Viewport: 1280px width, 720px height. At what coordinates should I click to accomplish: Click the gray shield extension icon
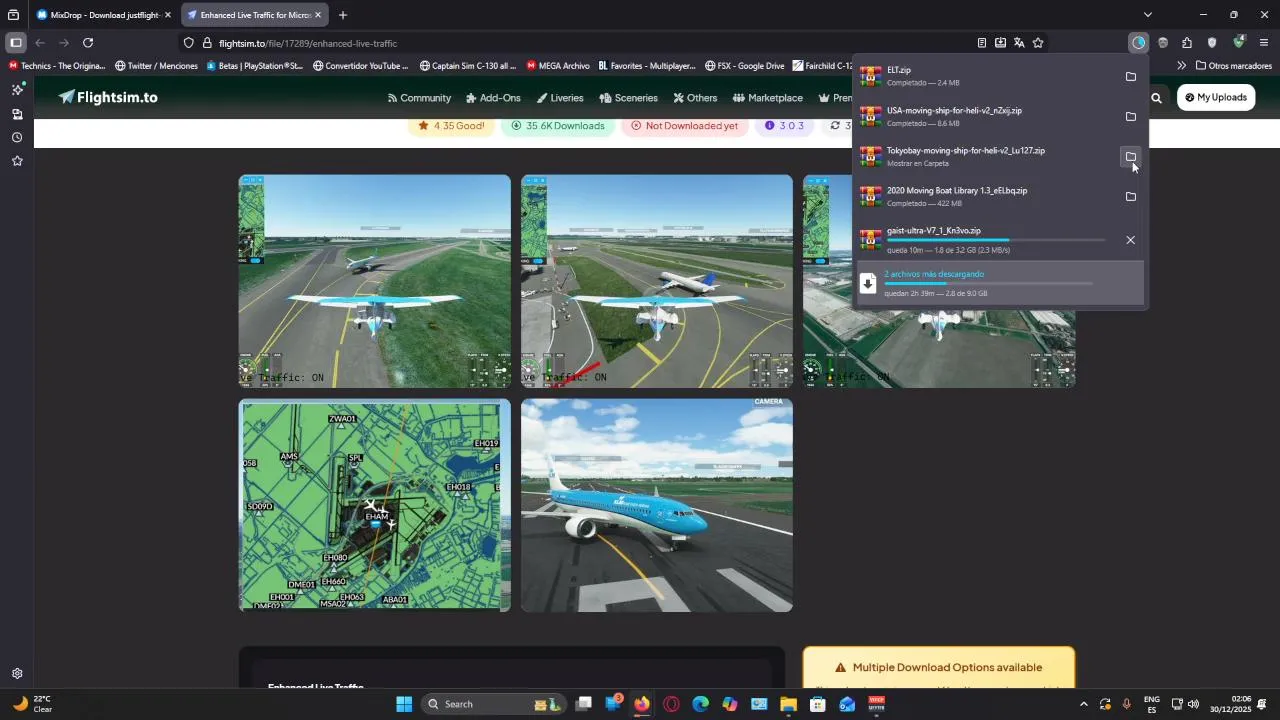1212,43
